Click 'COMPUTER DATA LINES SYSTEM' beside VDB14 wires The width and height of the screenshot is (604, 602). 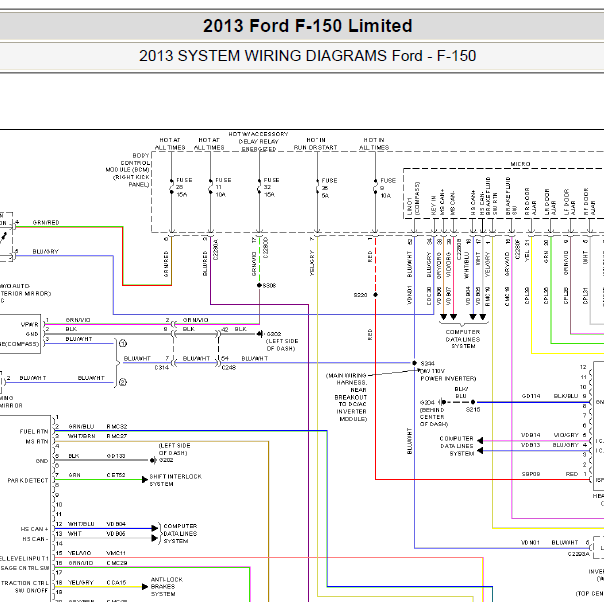tap(456, 446)
